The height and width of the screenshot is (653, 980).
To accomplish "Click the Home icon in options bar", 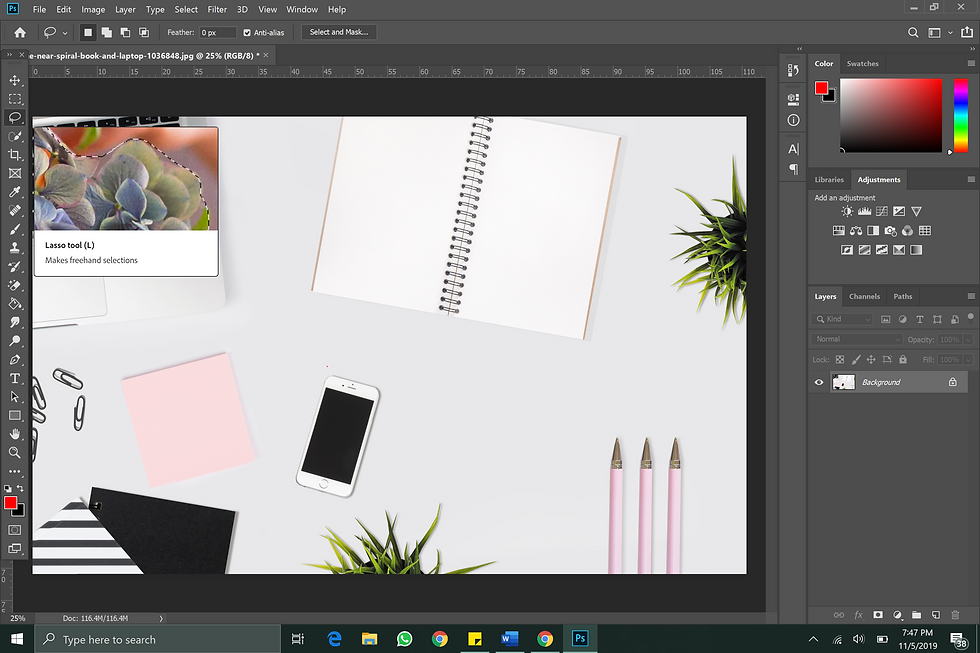I will point(19,32).
